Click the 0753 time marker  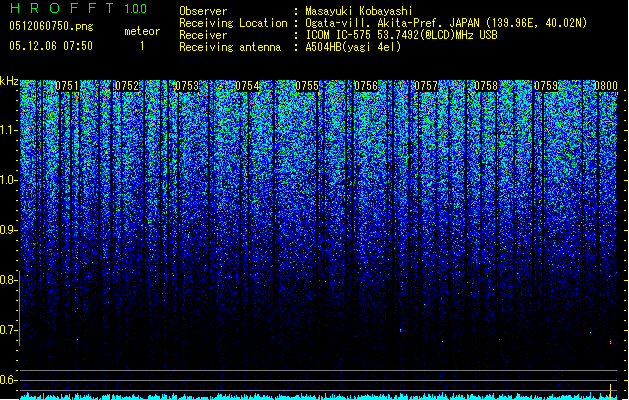187,86
